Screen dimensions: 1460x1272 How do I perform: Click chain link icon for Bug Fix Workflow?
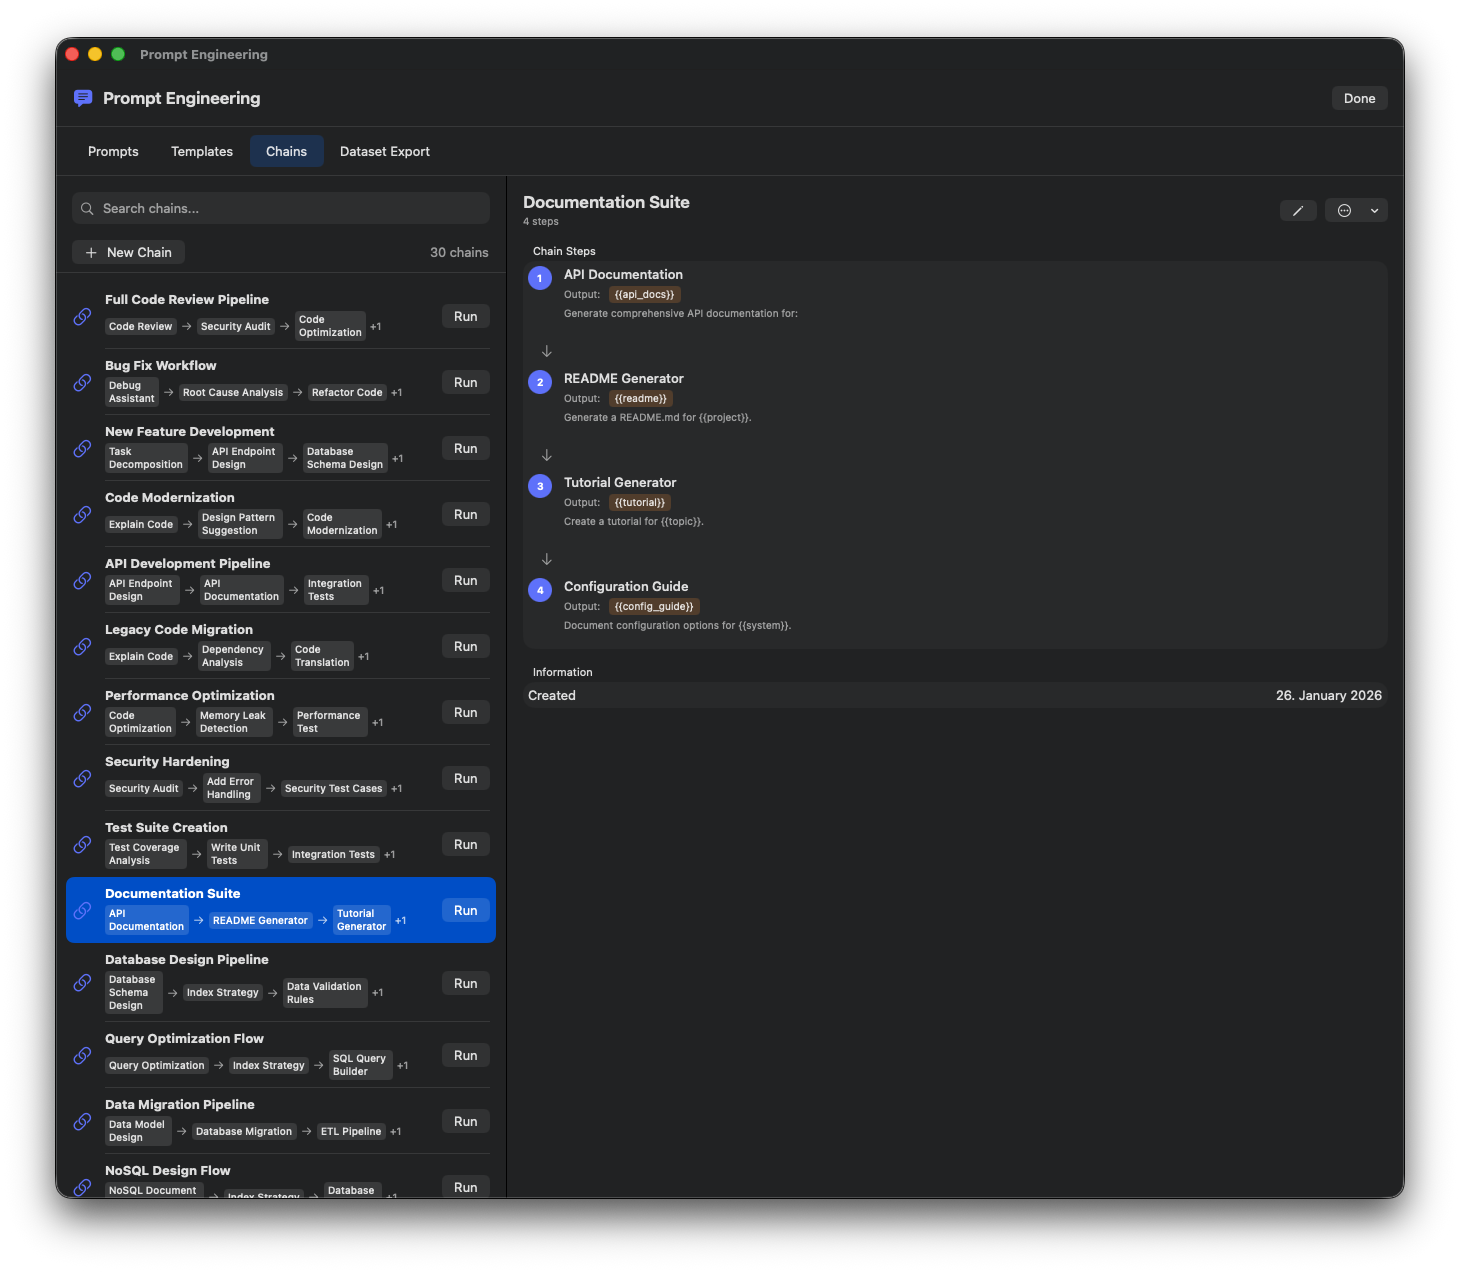point(83,383)
